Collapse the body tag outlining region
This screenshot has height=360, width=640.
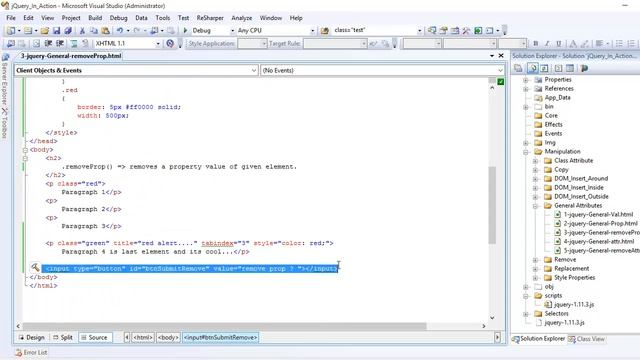tap(25, 150)
